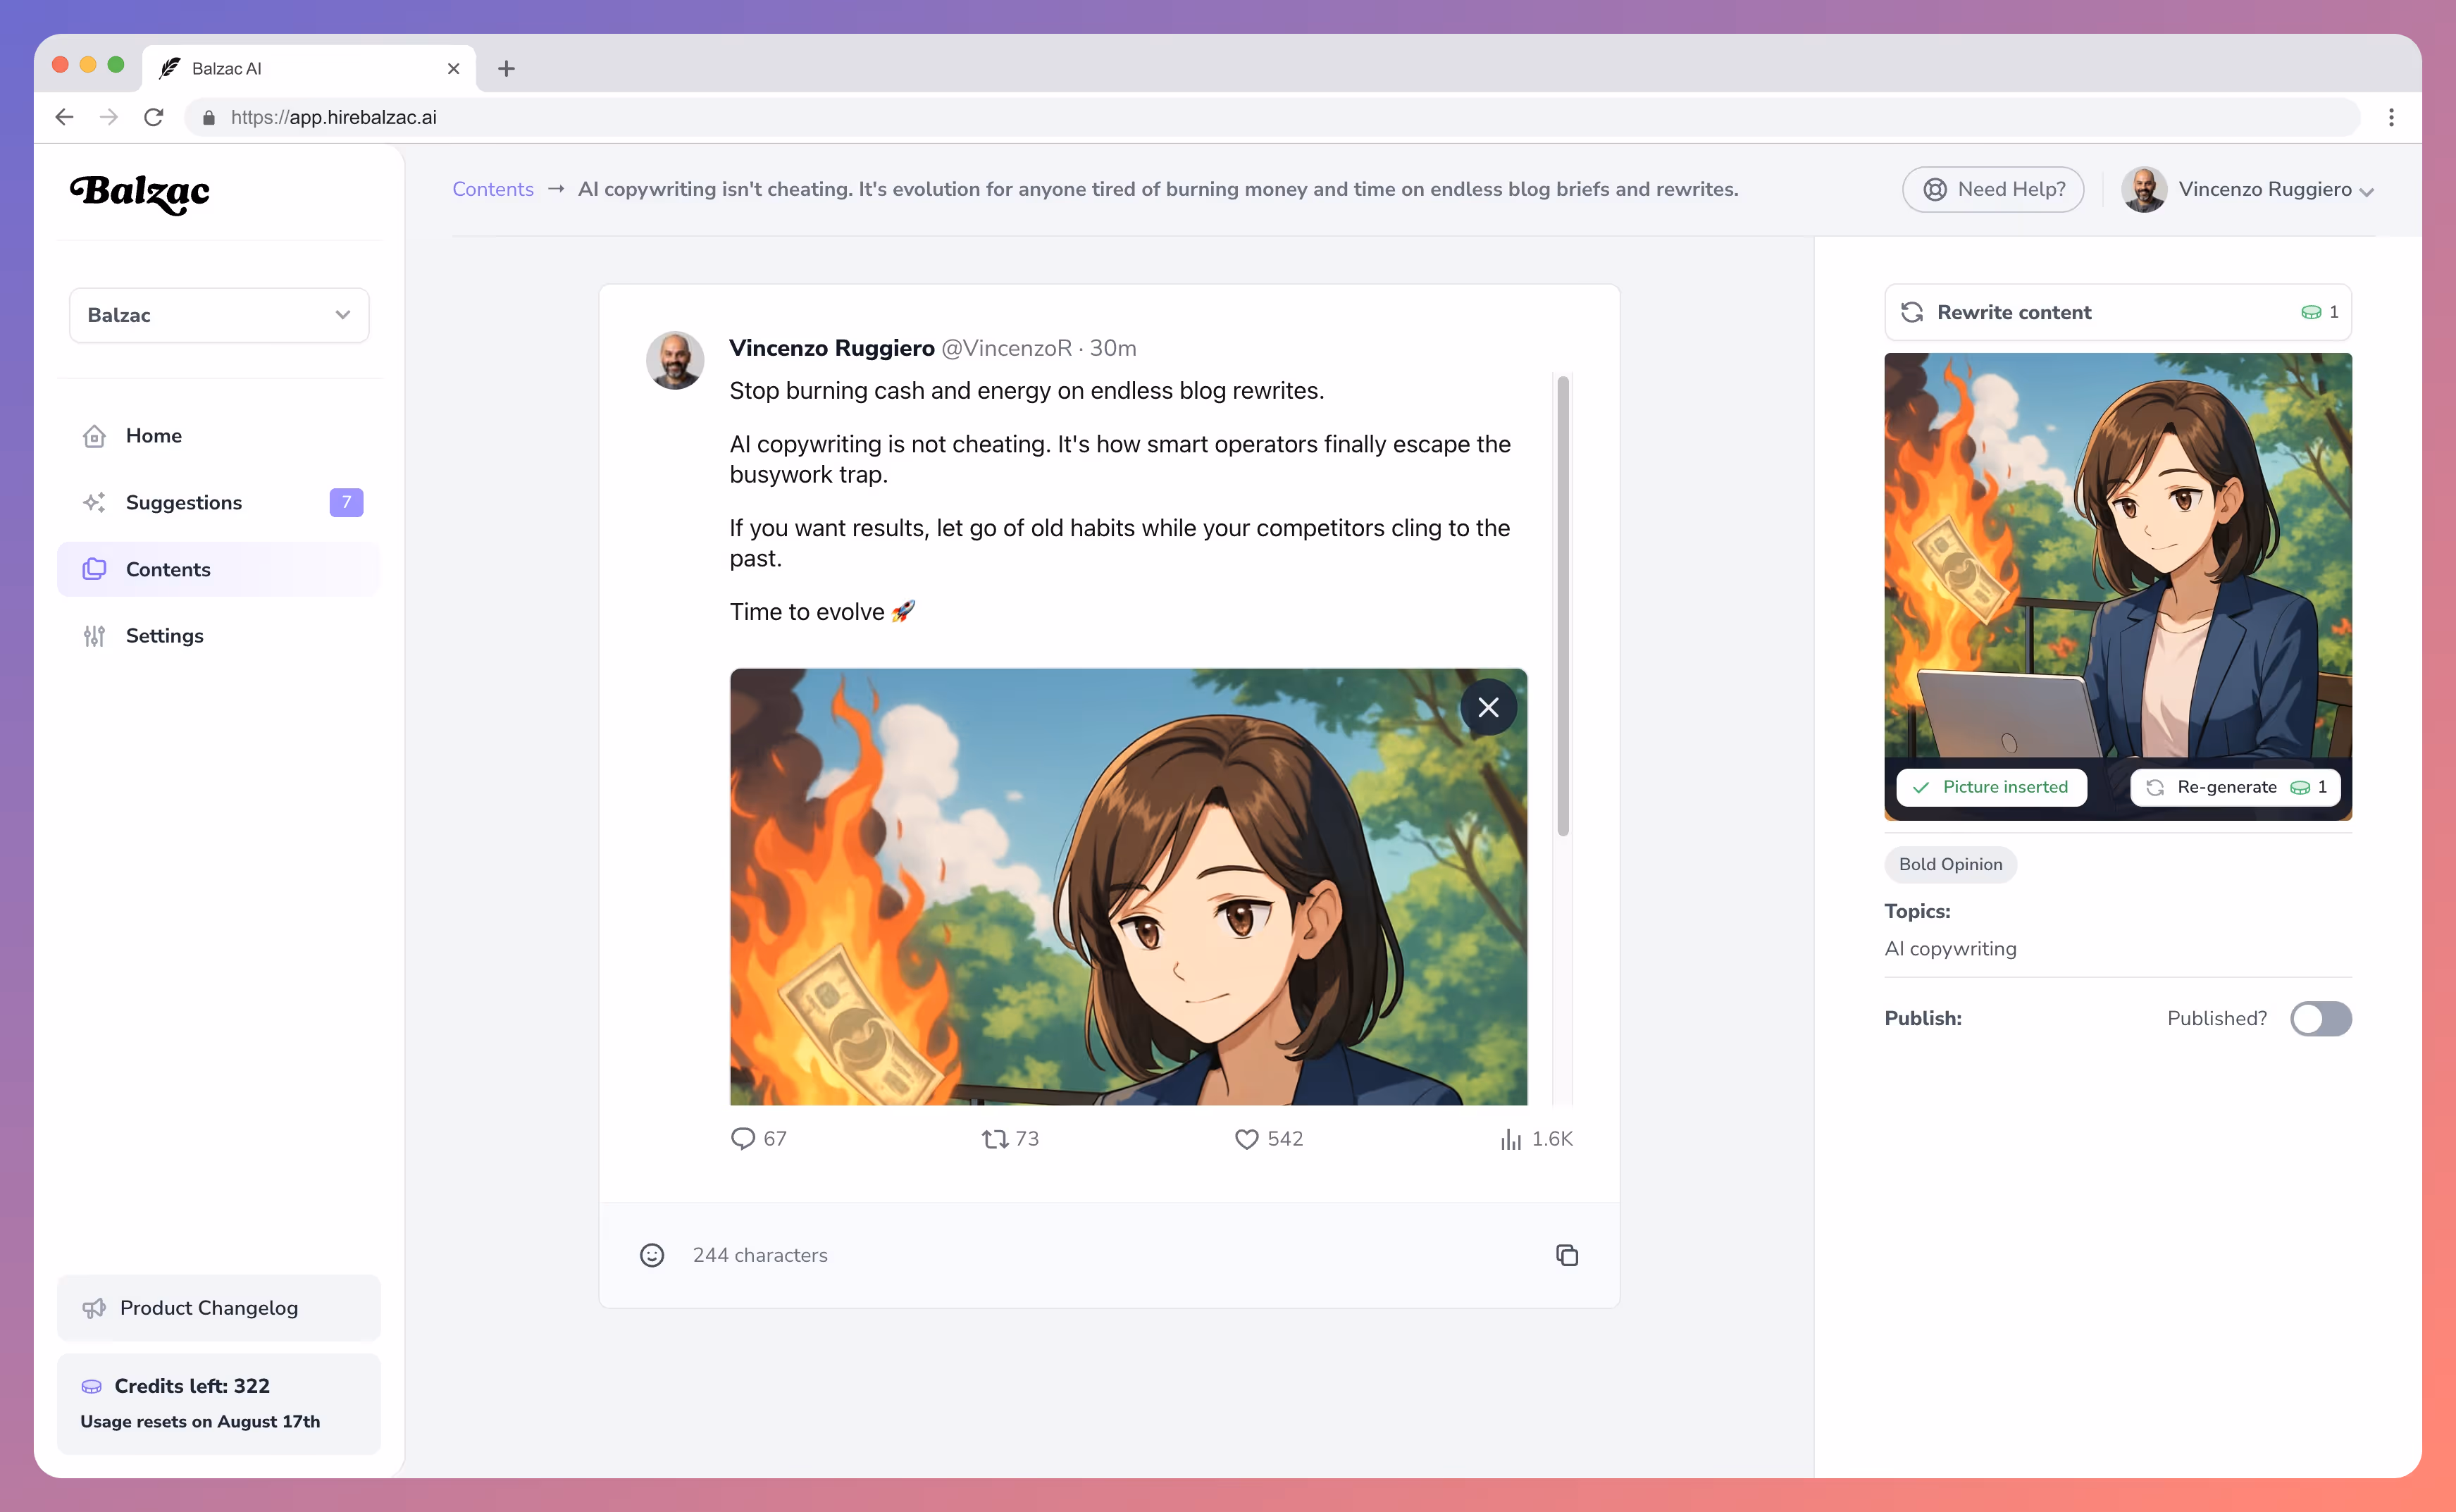Image resolution: width=2456 pixels, height=1512 pixels.
Task: Click the credit coin icon beside Rewrite content
Action: tap(2311, 312)
